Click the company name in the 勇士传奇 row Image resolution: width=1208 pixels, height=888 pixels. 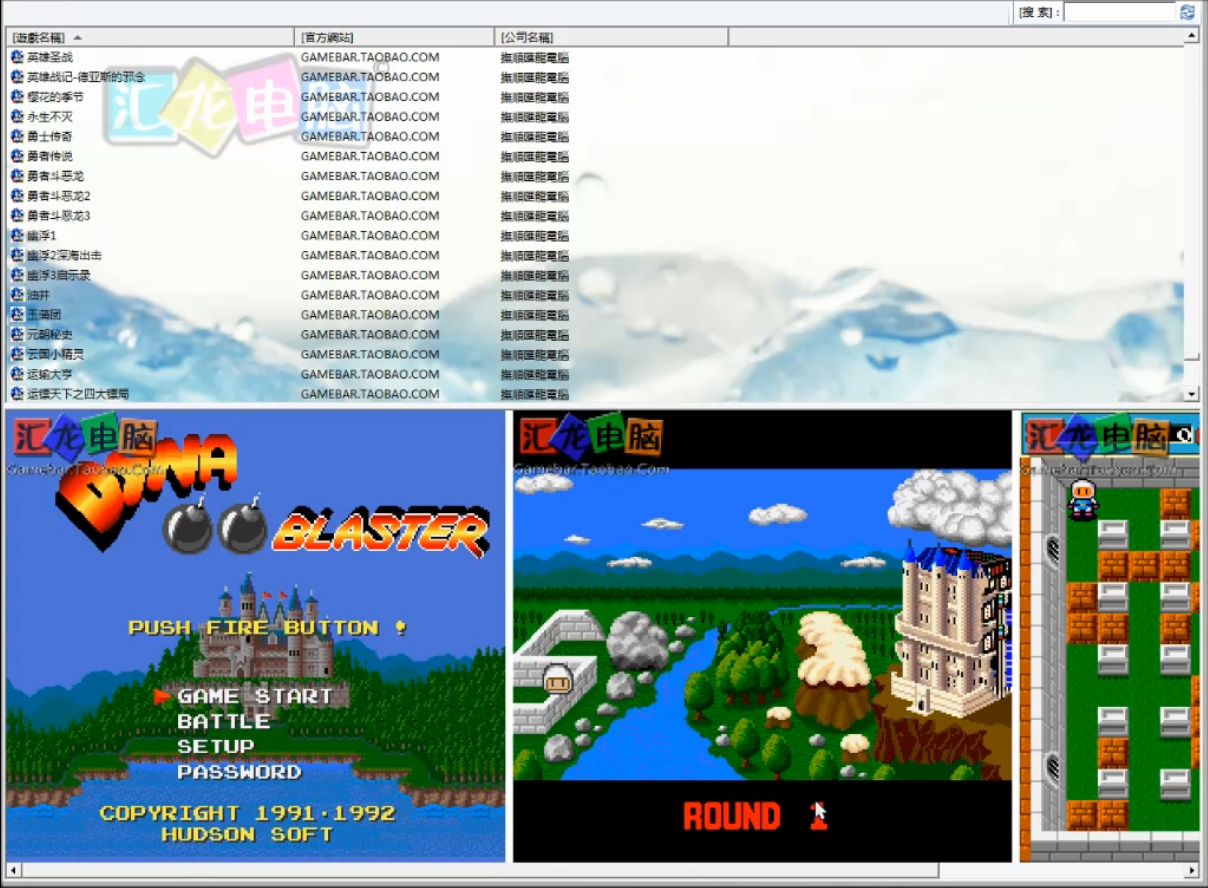point(535,137)
